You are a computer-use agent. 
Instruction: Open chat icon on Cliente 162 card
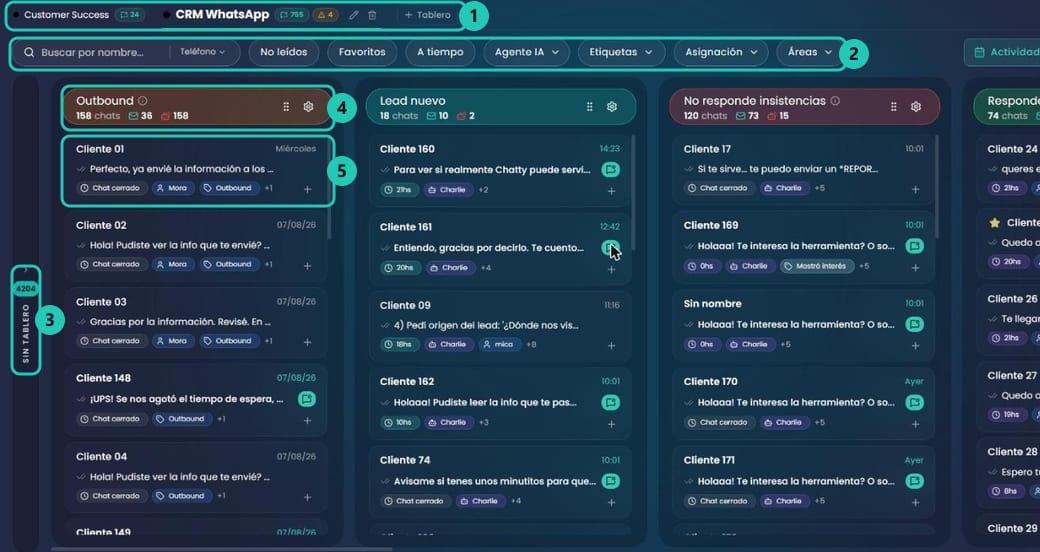click(610, 402)
